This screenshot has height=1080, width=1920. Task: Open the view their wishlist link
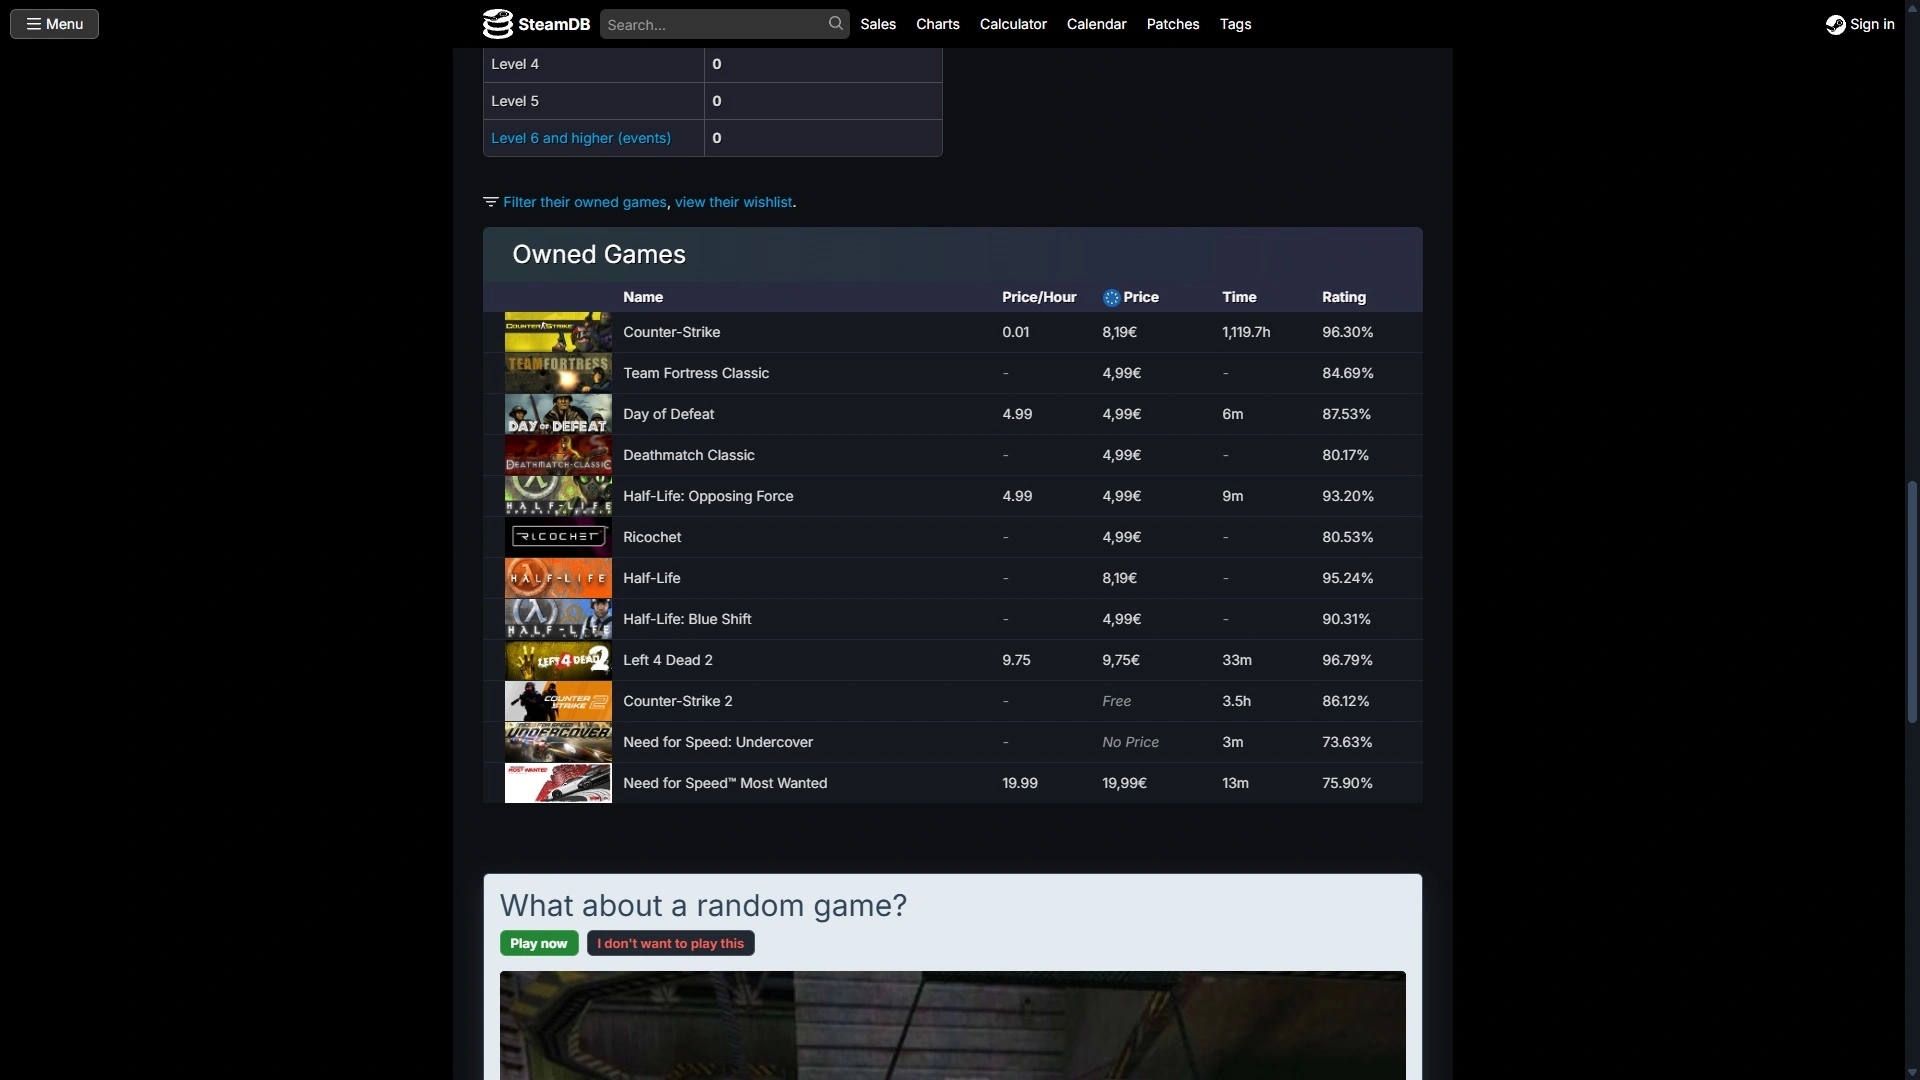[733, 202]
